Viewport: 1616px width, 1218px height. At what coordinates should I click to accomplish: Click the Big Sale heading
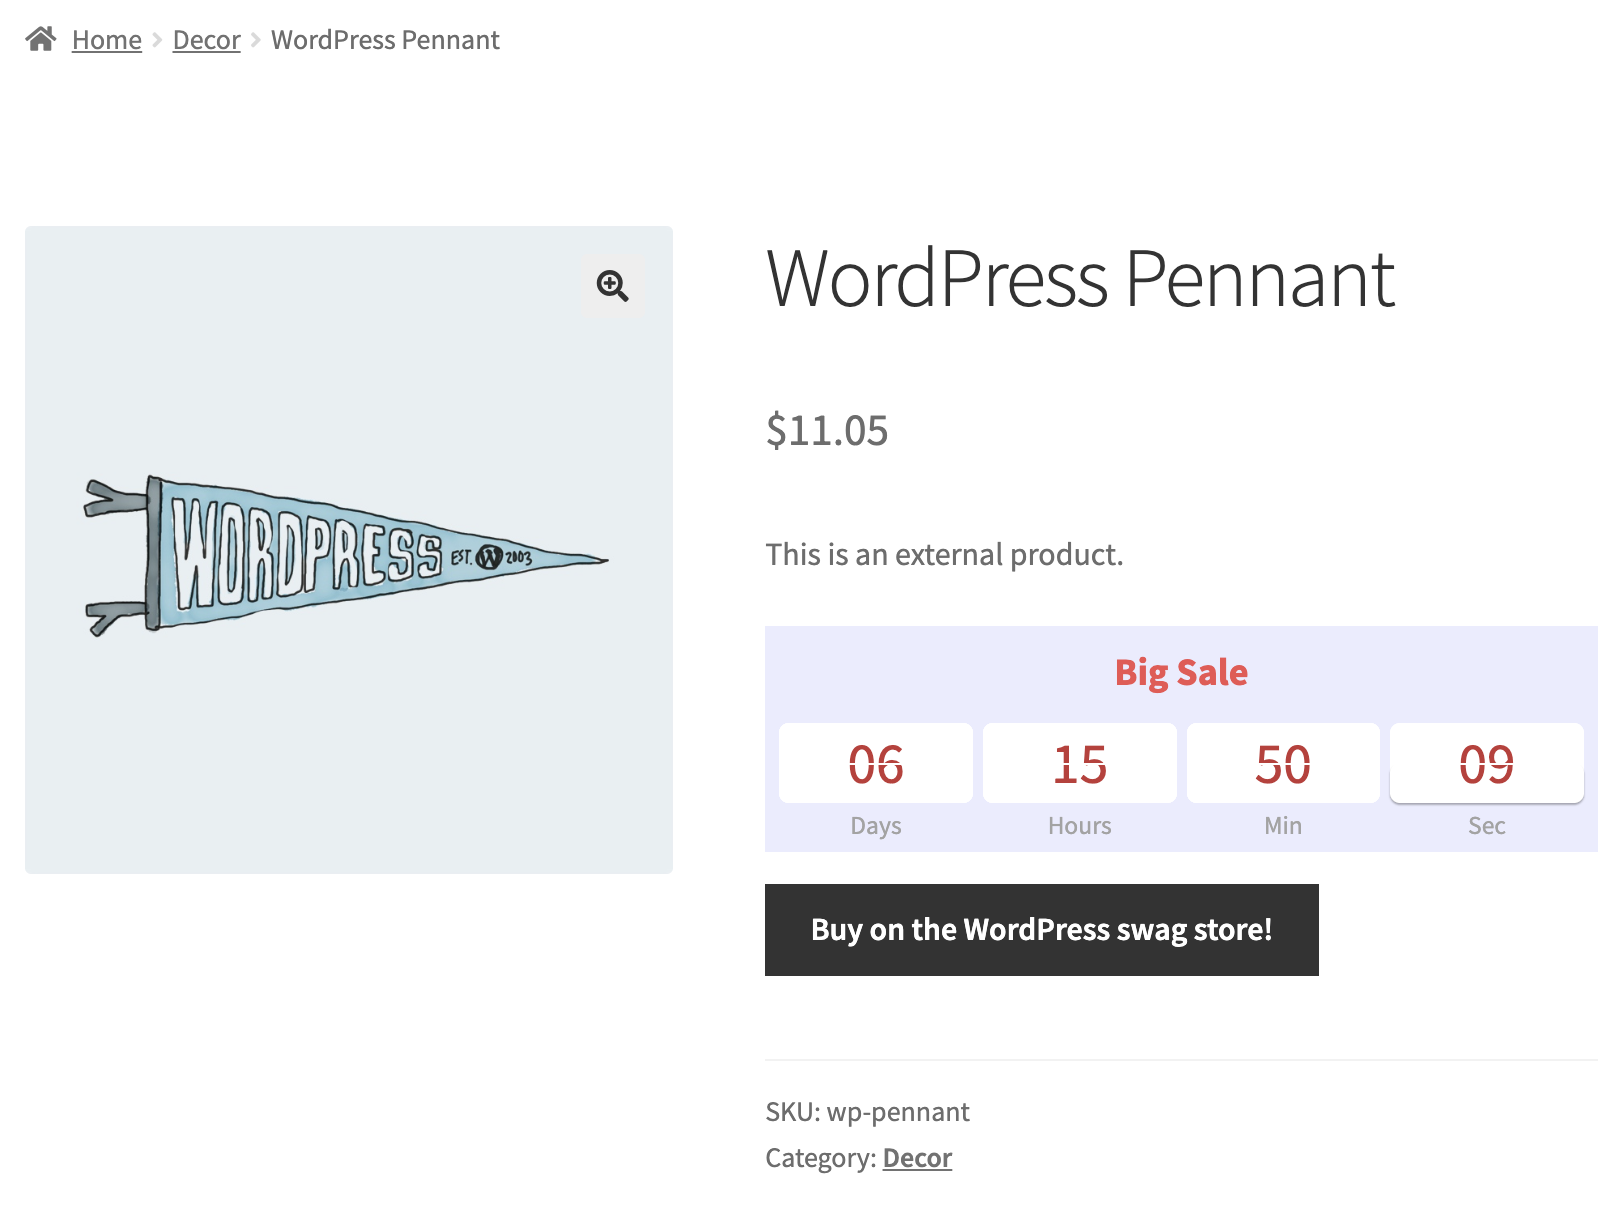pos(1181,672)
